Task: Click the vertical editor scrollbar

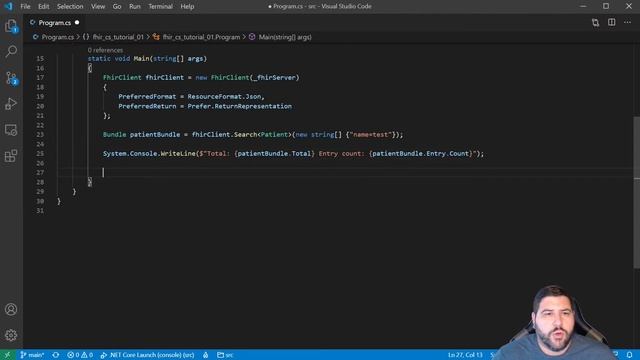Action: pyautogui.click(x=636, y=193)
